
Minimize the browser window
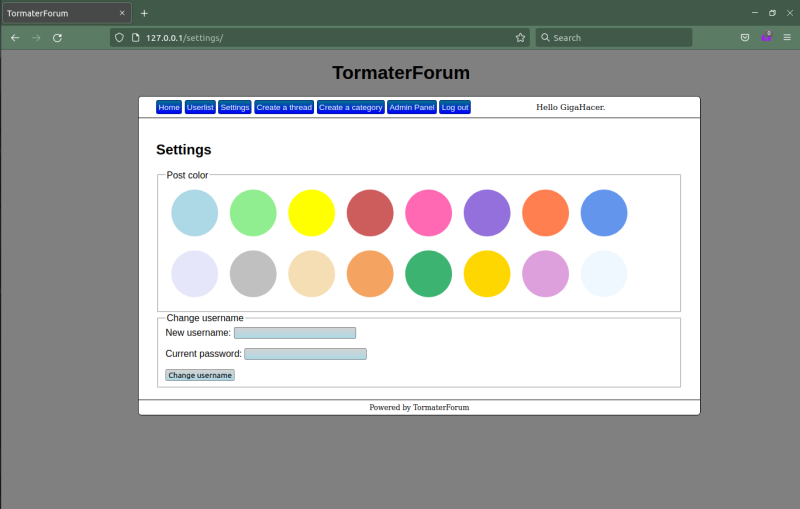(x=755, y=13)
